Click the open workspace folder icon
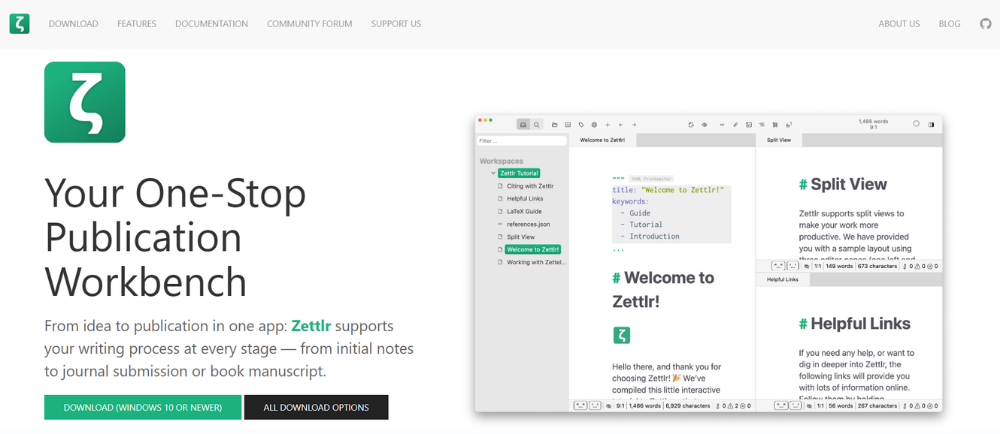The width and height of the screenshot is (1000, 434). pos(555,125)
